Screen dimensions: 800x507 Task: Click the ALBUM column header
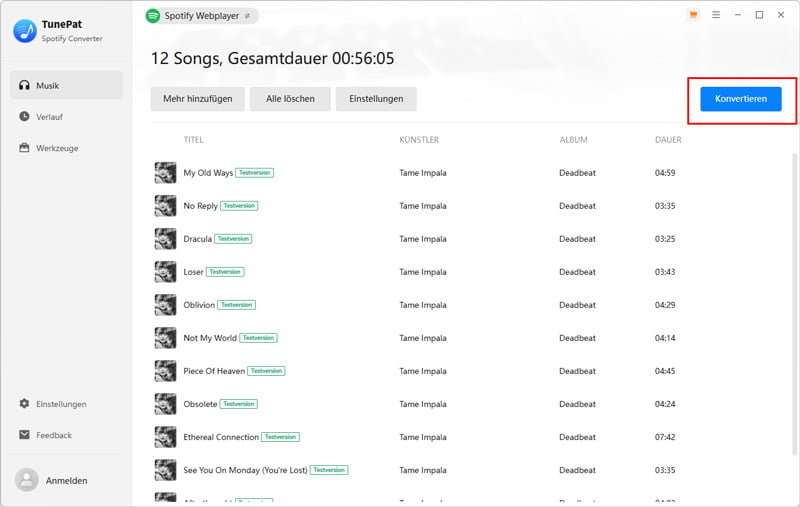point(573,140)
